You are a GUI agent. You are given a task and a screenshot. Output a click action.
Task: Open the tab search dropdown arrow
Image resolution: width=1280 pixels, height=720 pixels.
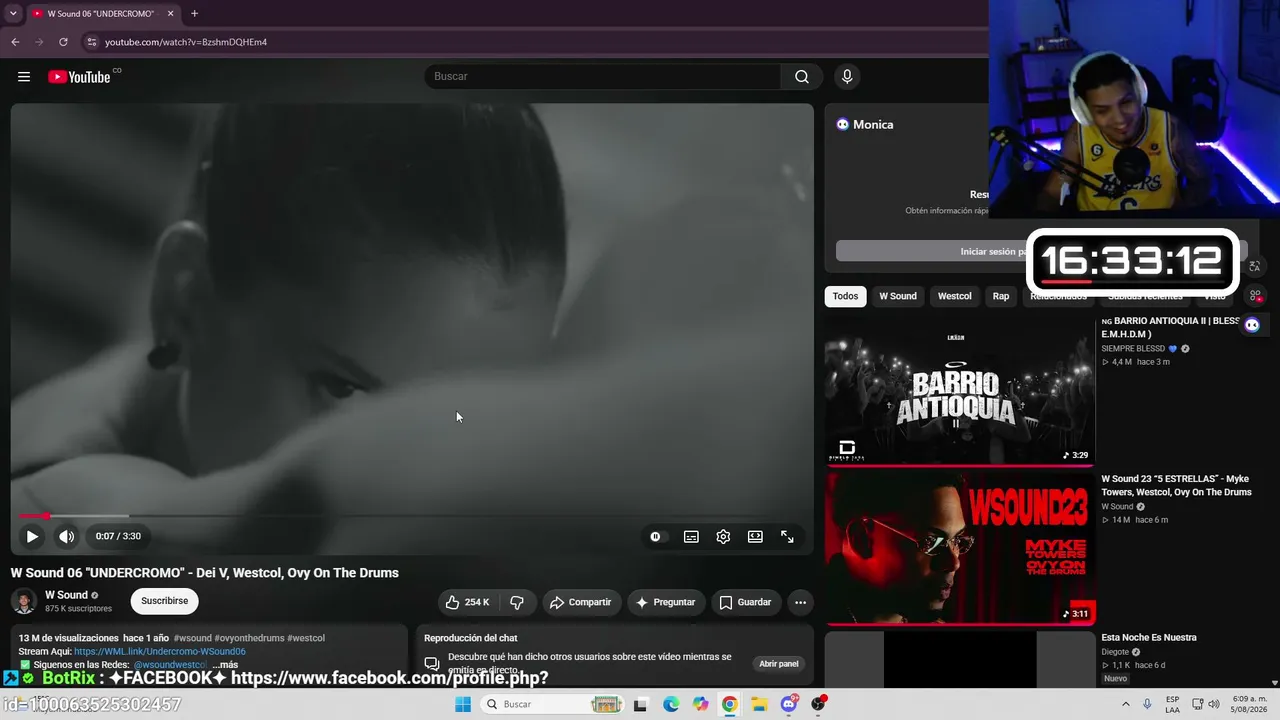pos(12,14)
